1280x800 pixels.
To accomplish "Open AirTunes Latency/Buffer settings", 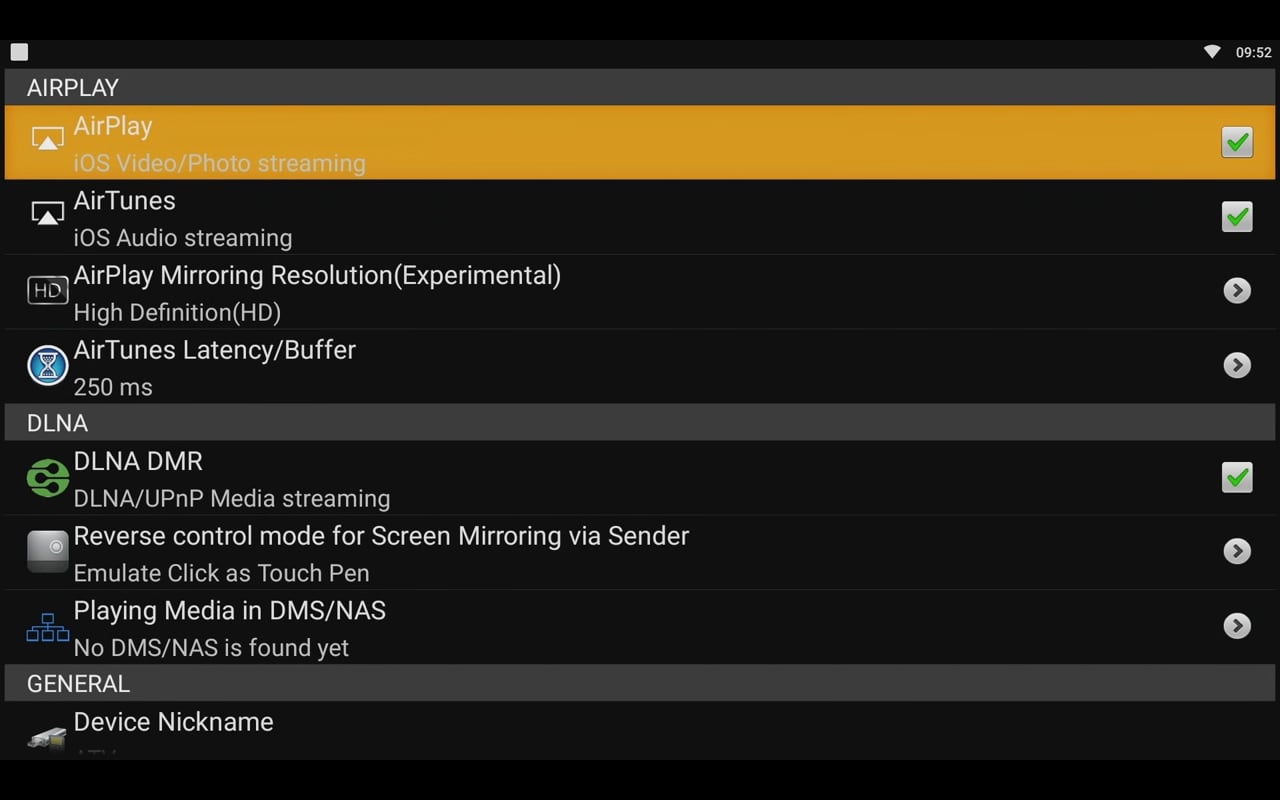I will (1237, 365).
